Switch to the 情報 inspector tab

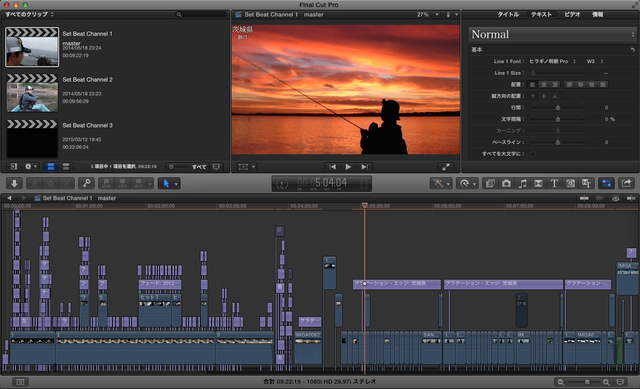pyautogui.click(x=598, y=15)
